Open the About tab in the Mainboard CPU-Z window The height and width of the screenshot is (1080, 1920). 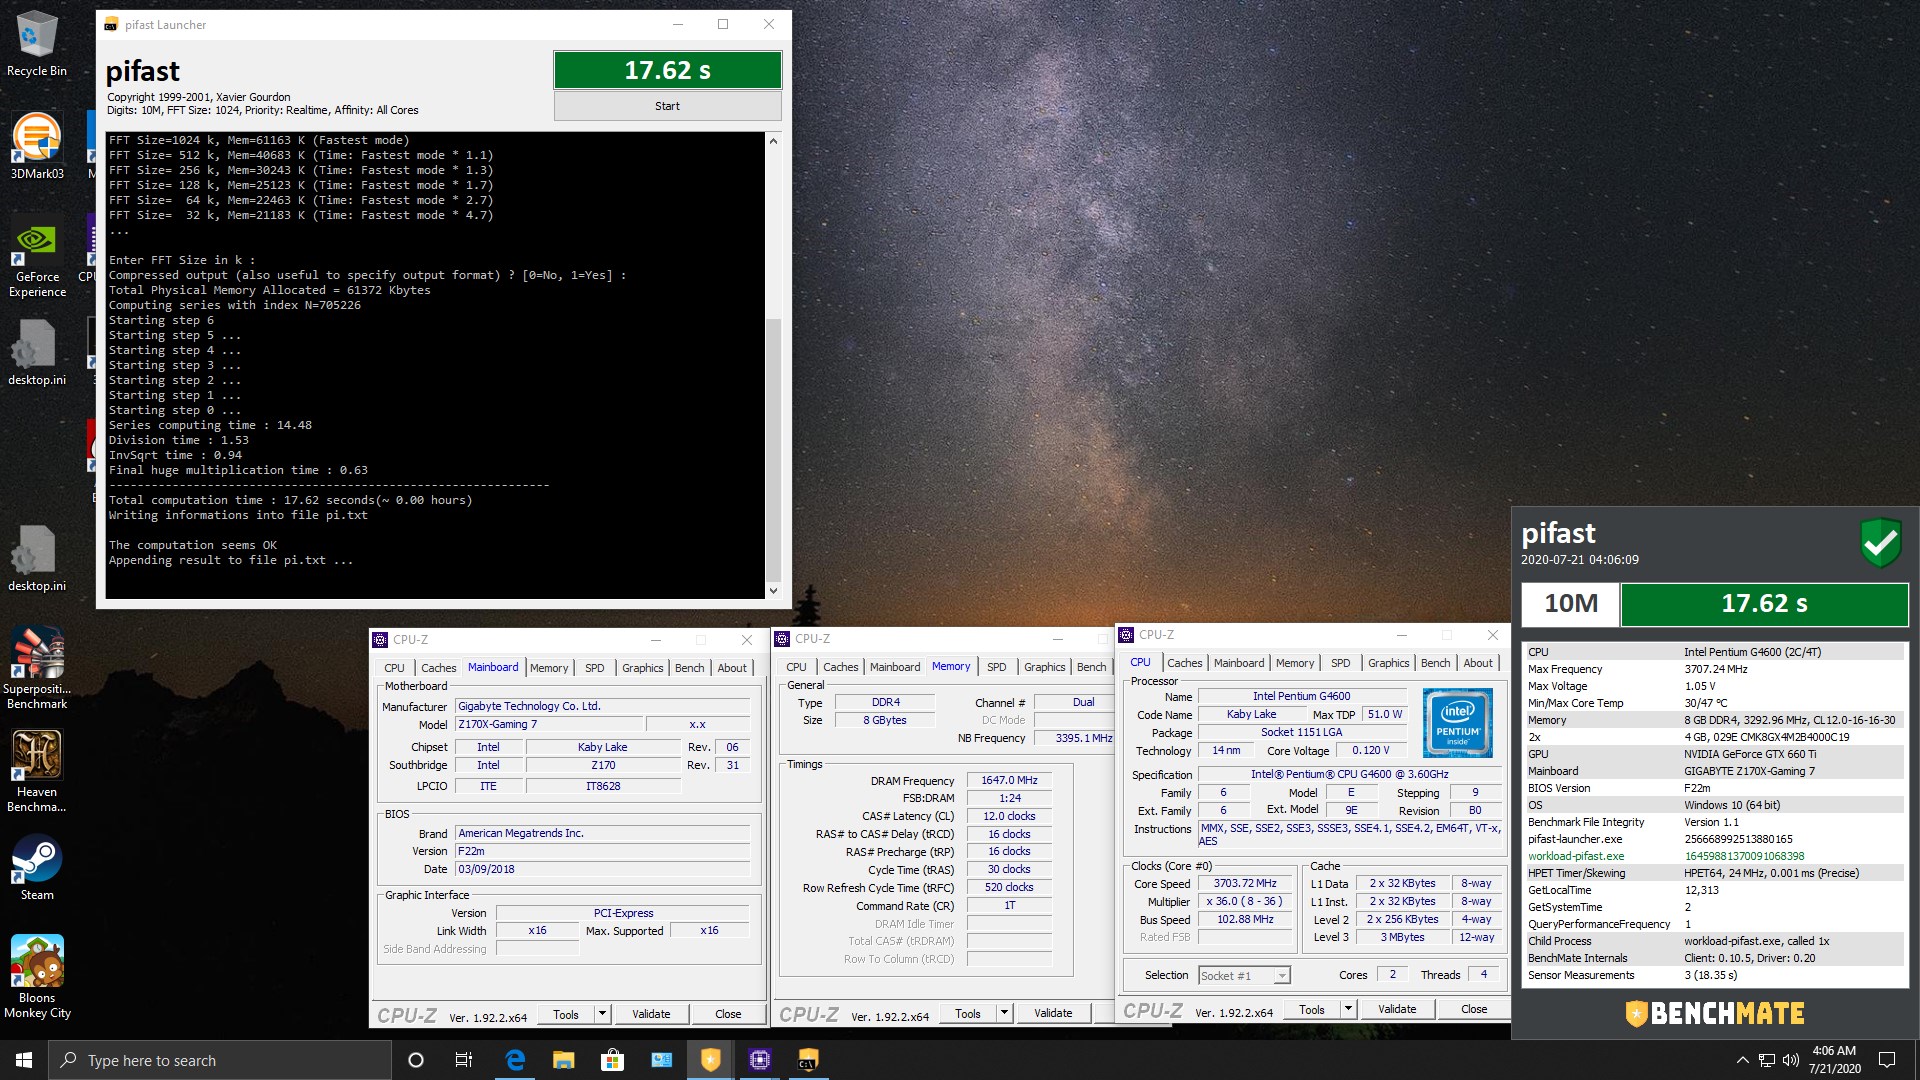tap(732, 668)
